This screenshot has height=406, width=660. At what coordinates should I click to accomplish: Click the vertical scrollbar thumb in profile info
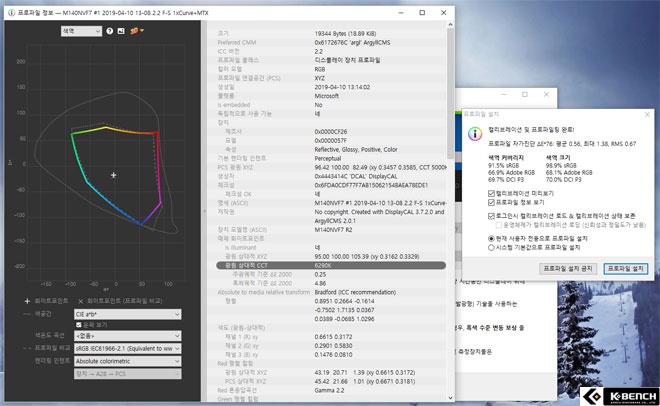[x=450, y=93]
